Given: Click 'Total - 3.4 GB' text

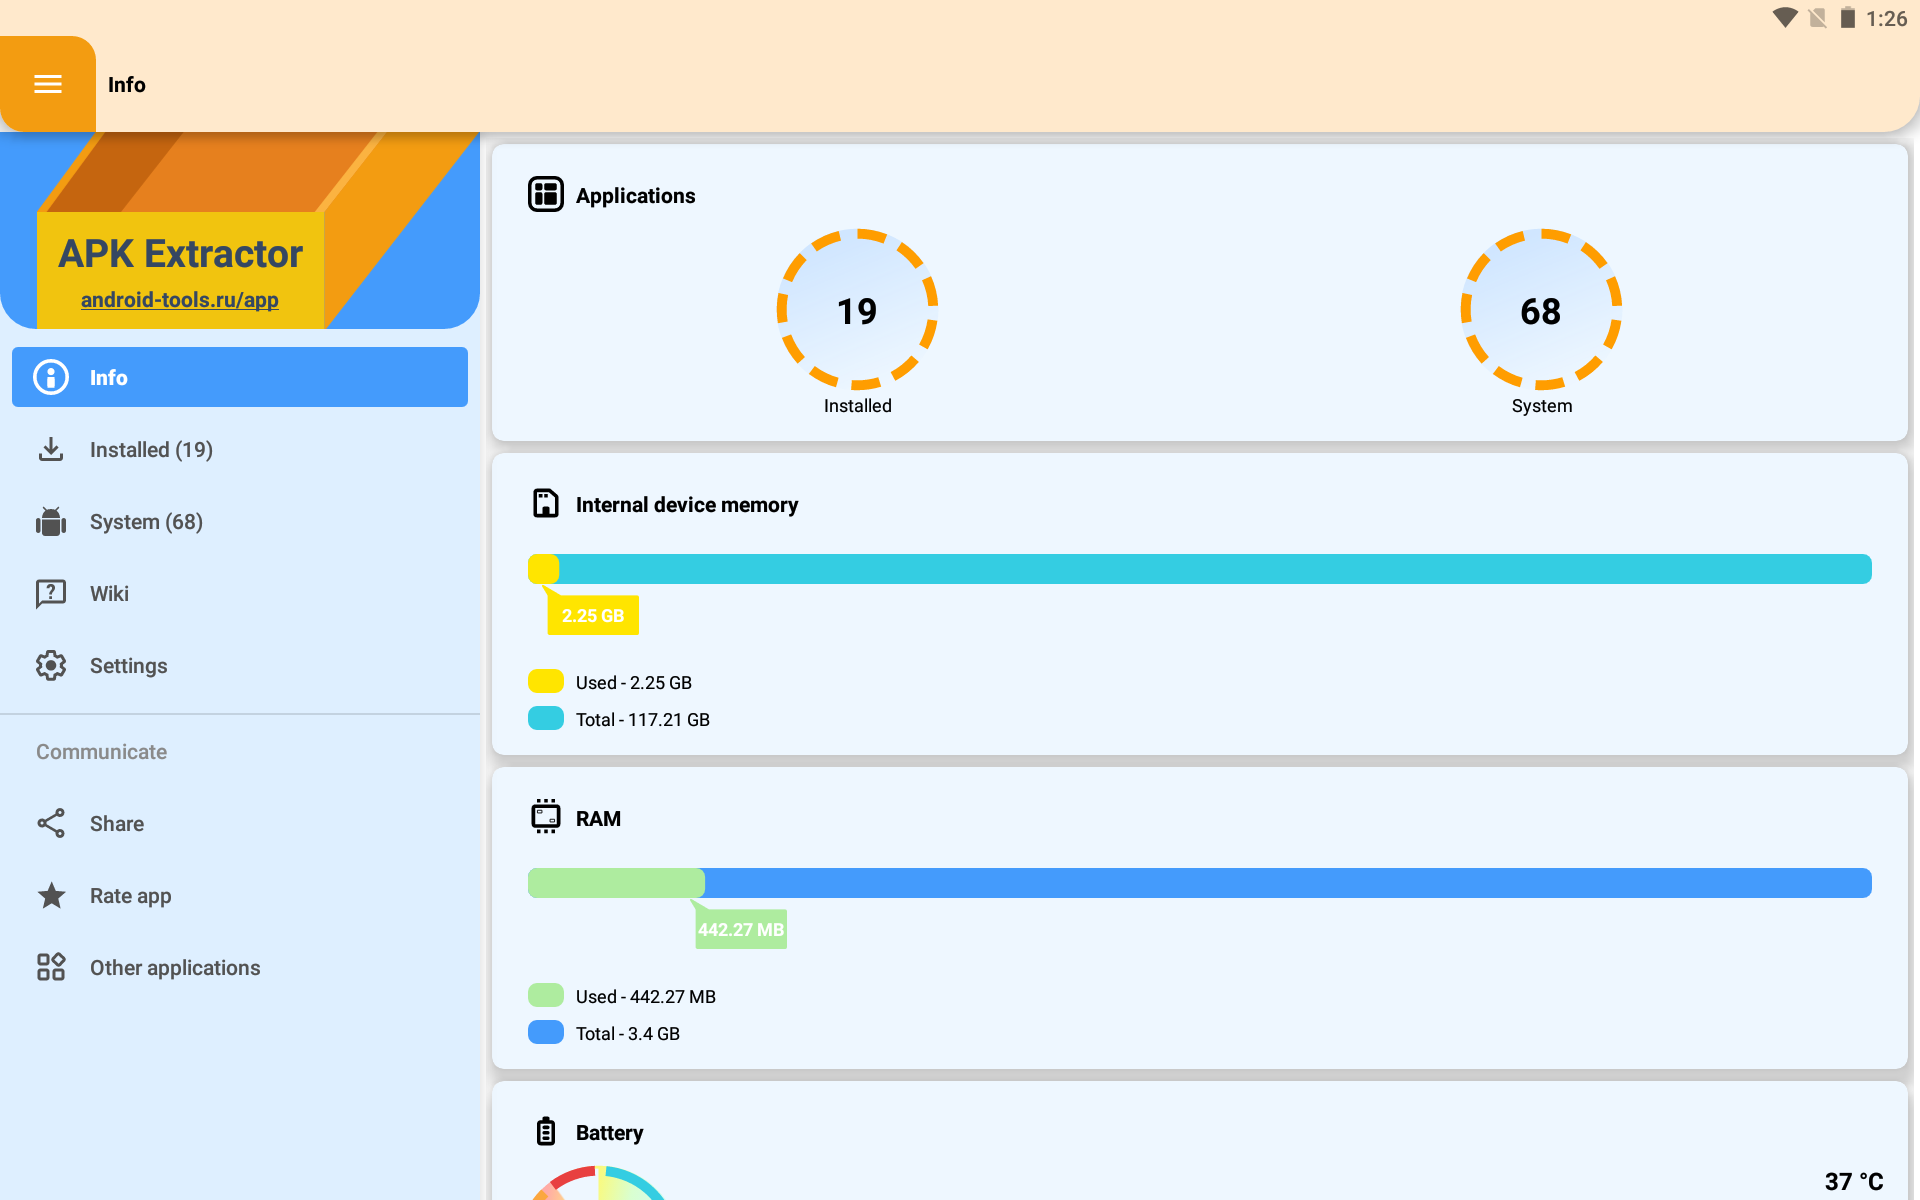Looking at the screenshot, I should (x=628, y=1033).
